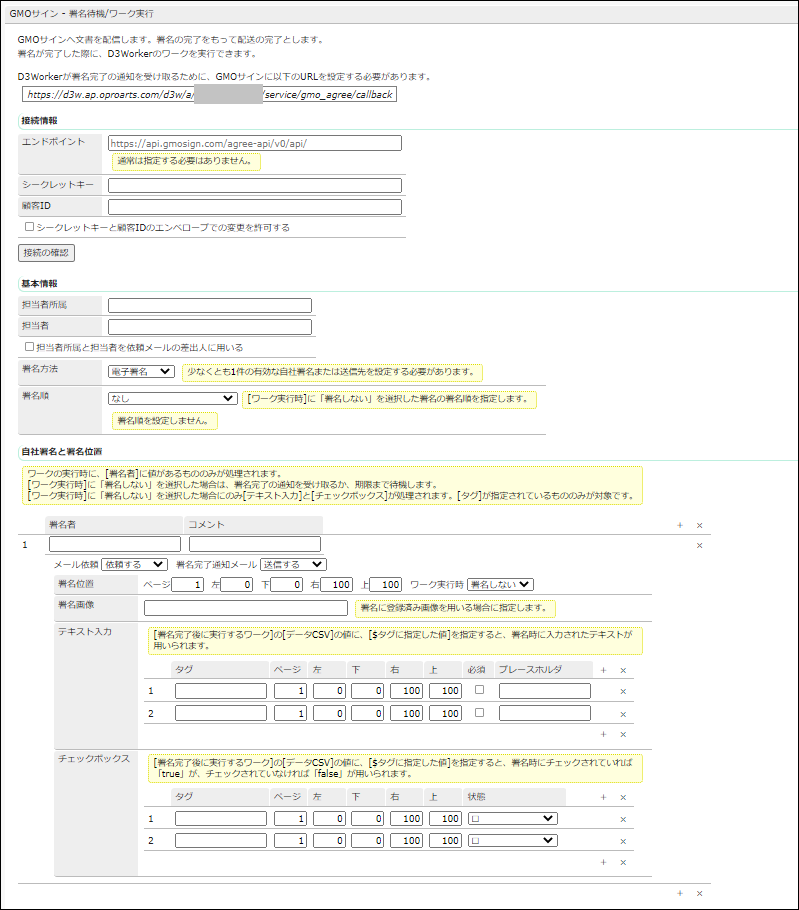Screen dimensions: 799x910
Task: Click the plus below the テキスト入力 rows
Action: (x=603, y=734)
